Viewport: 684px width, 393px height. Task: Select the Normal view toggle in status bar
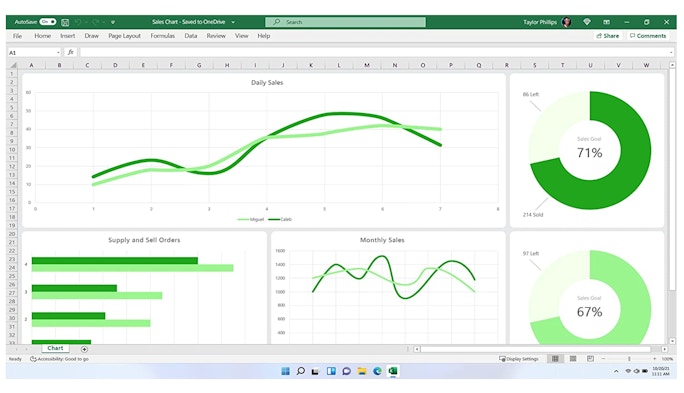(x=555, y=359)
